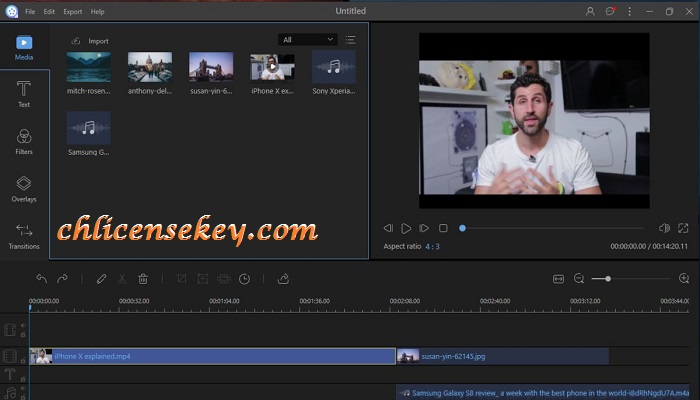Select the iPhone X video thumbnail in the library

(x=272, y=67)
